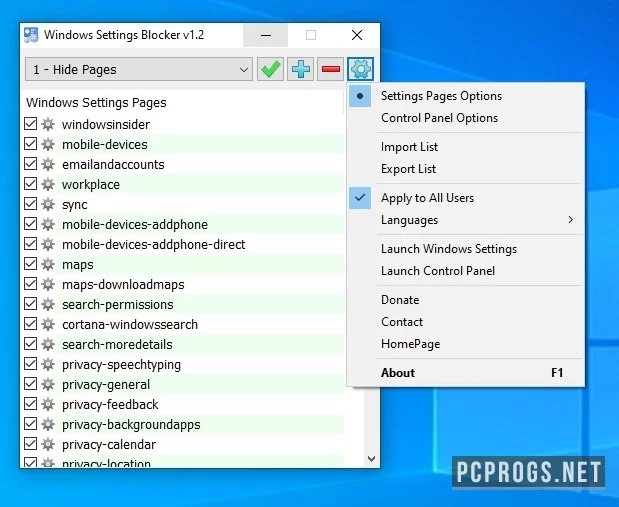Select the maps-downloadmaps row text
This screenshot has height=507, width=619.
[x=123, y=284]
